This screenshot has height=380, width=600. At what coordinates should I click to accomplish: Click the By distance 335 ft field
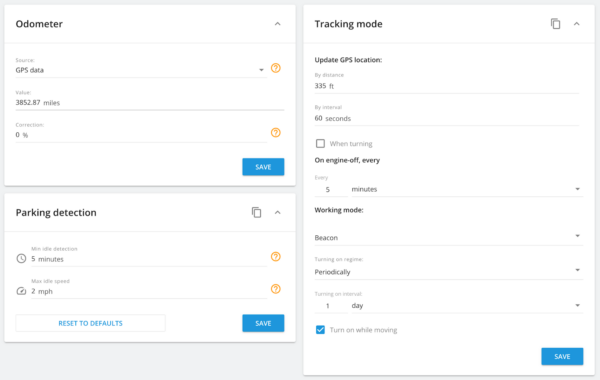(447, 86)
